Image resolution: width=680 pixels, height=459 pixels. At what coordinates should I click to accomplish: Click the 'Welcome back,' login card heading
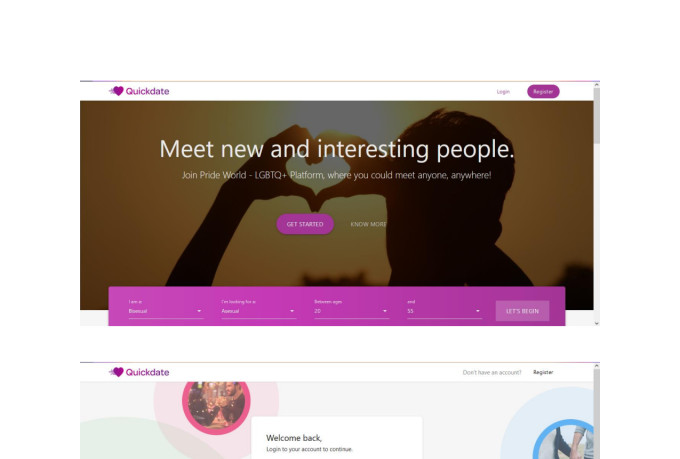(x=294, y=438)
